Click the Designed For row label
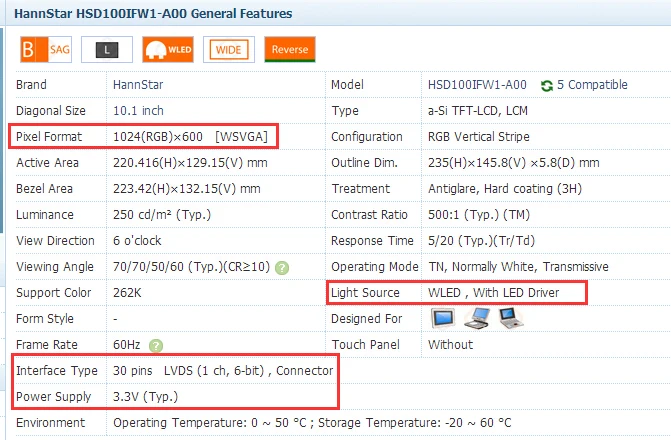 pos(367,318)
